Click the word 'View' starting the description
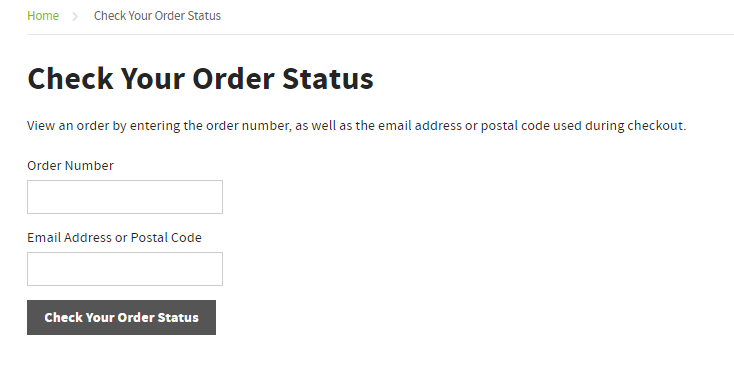Screen dimensions: 734x372 (41, 126)
